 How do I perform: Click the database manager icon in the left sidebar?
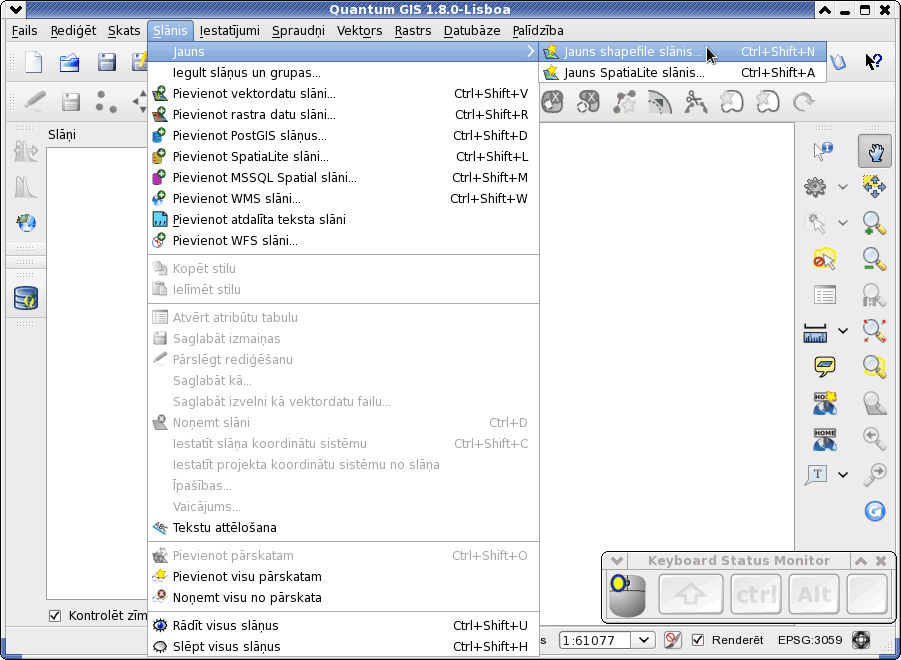[26, 298]
